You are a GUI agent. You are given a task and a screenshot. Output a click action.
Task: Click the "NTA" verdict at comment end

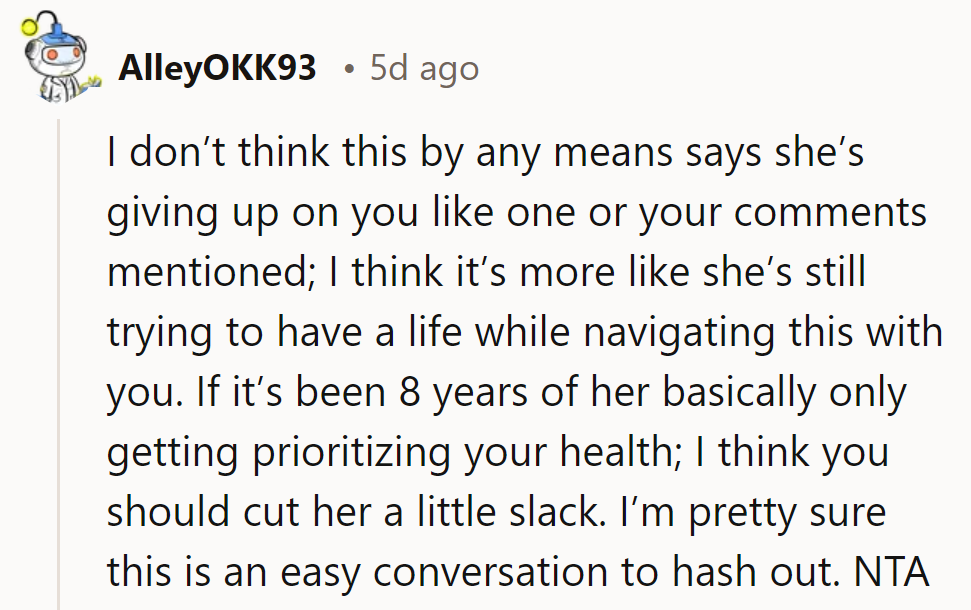[x=892, y=573]
